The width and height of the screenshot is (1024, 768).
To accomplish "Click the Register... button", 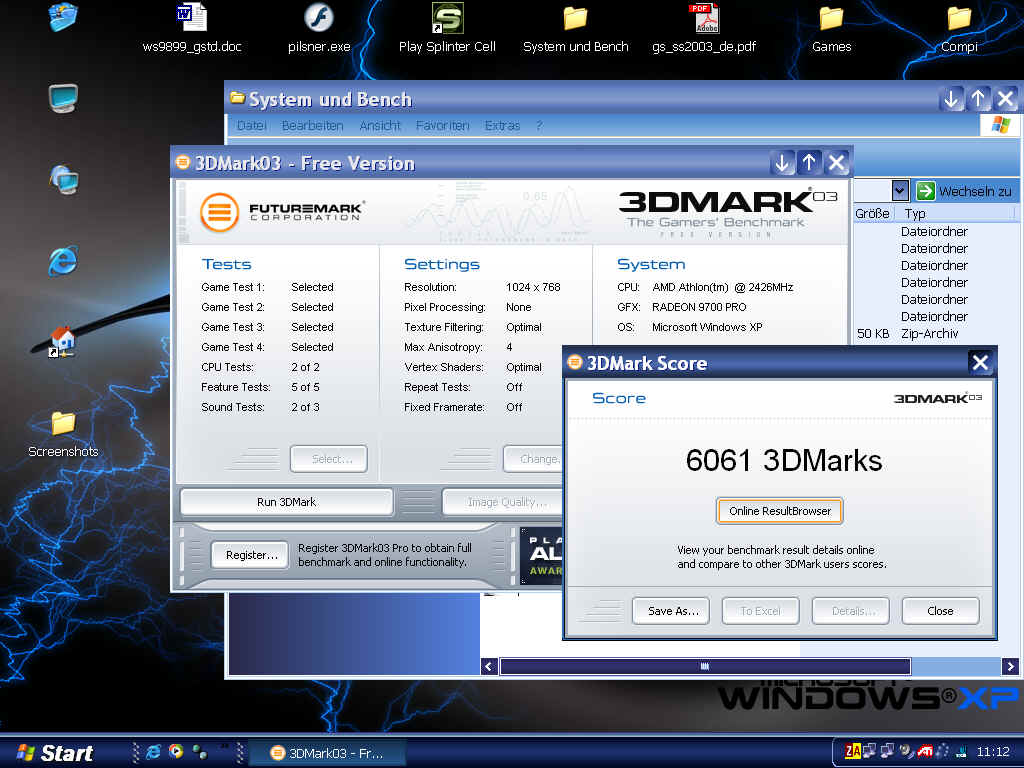I will click(250, 554).
